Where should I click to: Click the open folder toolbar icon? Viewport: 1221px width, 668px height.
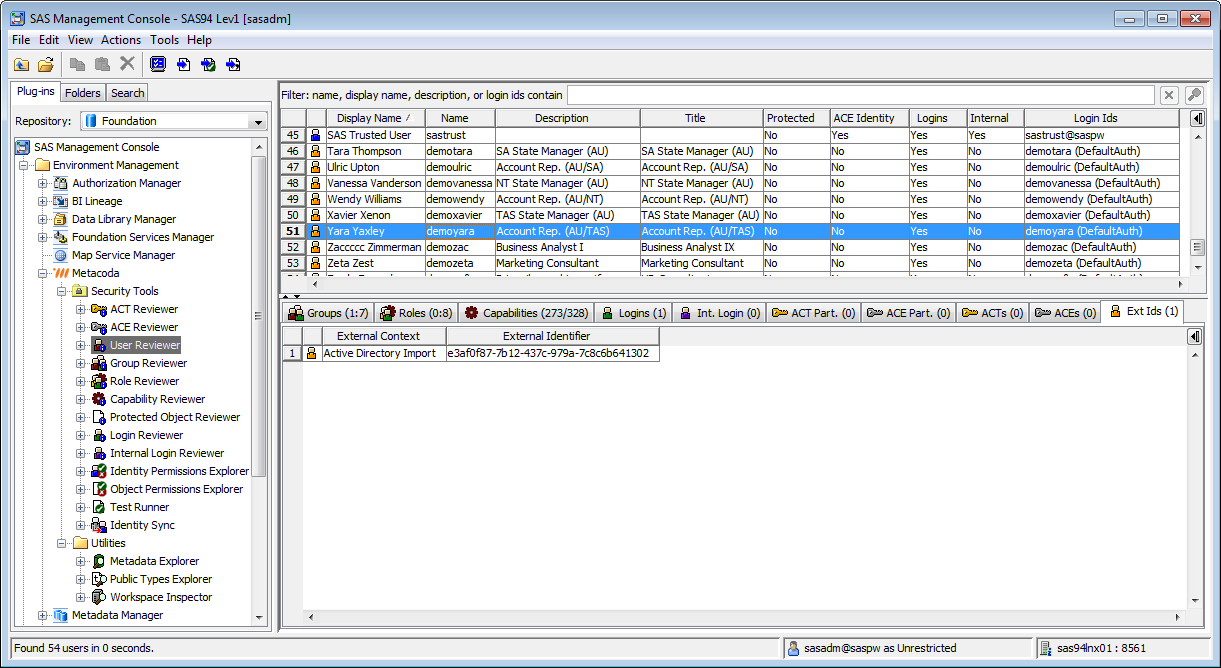(x=46, y=65)
